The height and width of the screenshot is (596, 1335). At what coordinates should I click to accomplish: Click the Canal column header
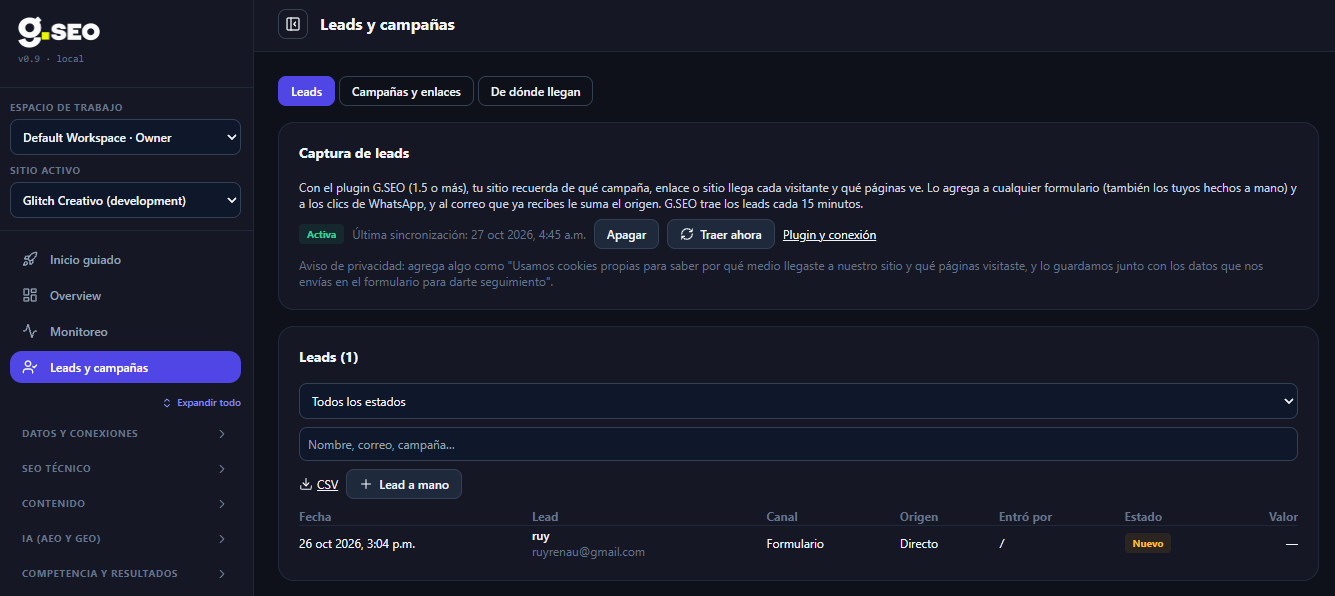782,517
